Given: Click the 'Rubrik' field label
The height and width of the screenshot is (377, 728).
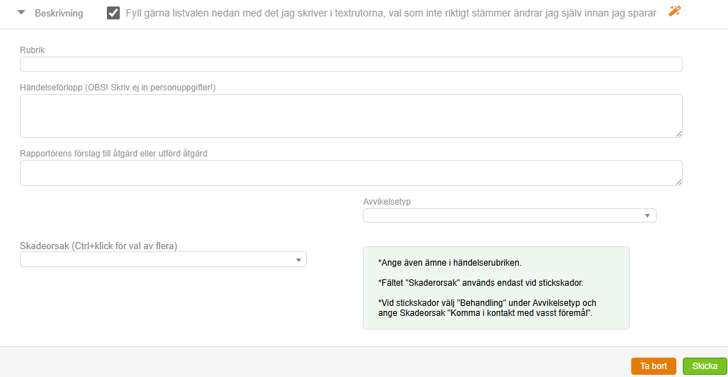Looking at the screenshot, I should 32,50.
